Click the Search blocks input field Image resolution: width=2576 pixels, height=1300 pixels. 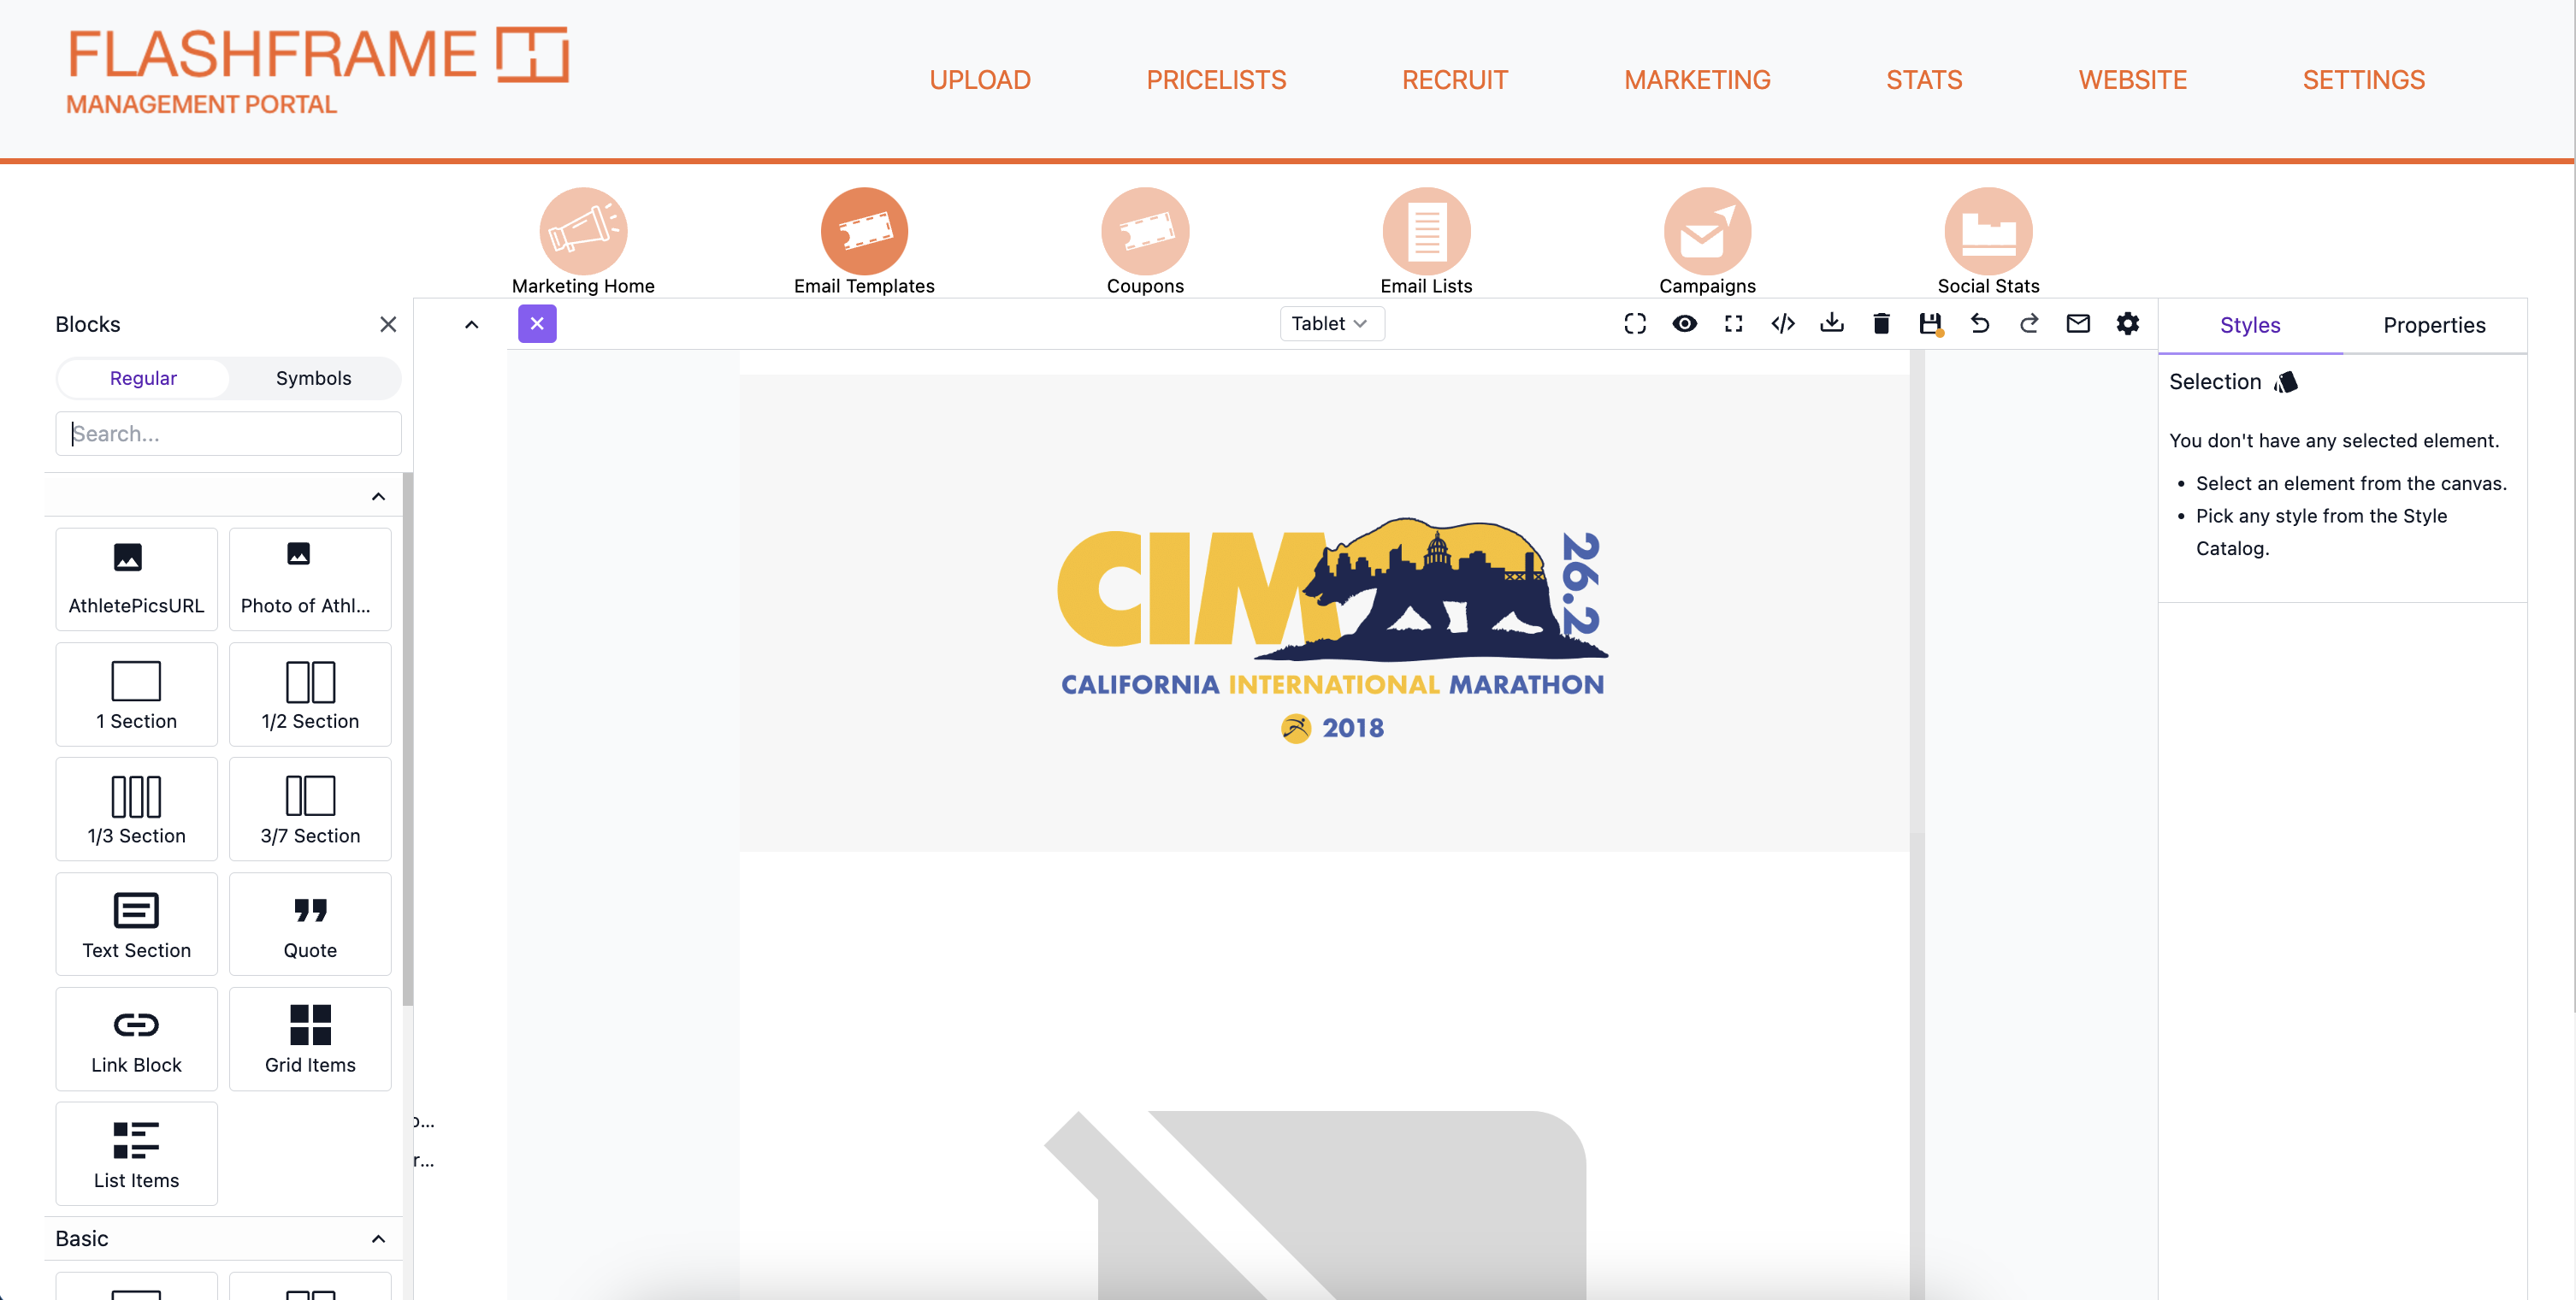click(x=228, y=433)
